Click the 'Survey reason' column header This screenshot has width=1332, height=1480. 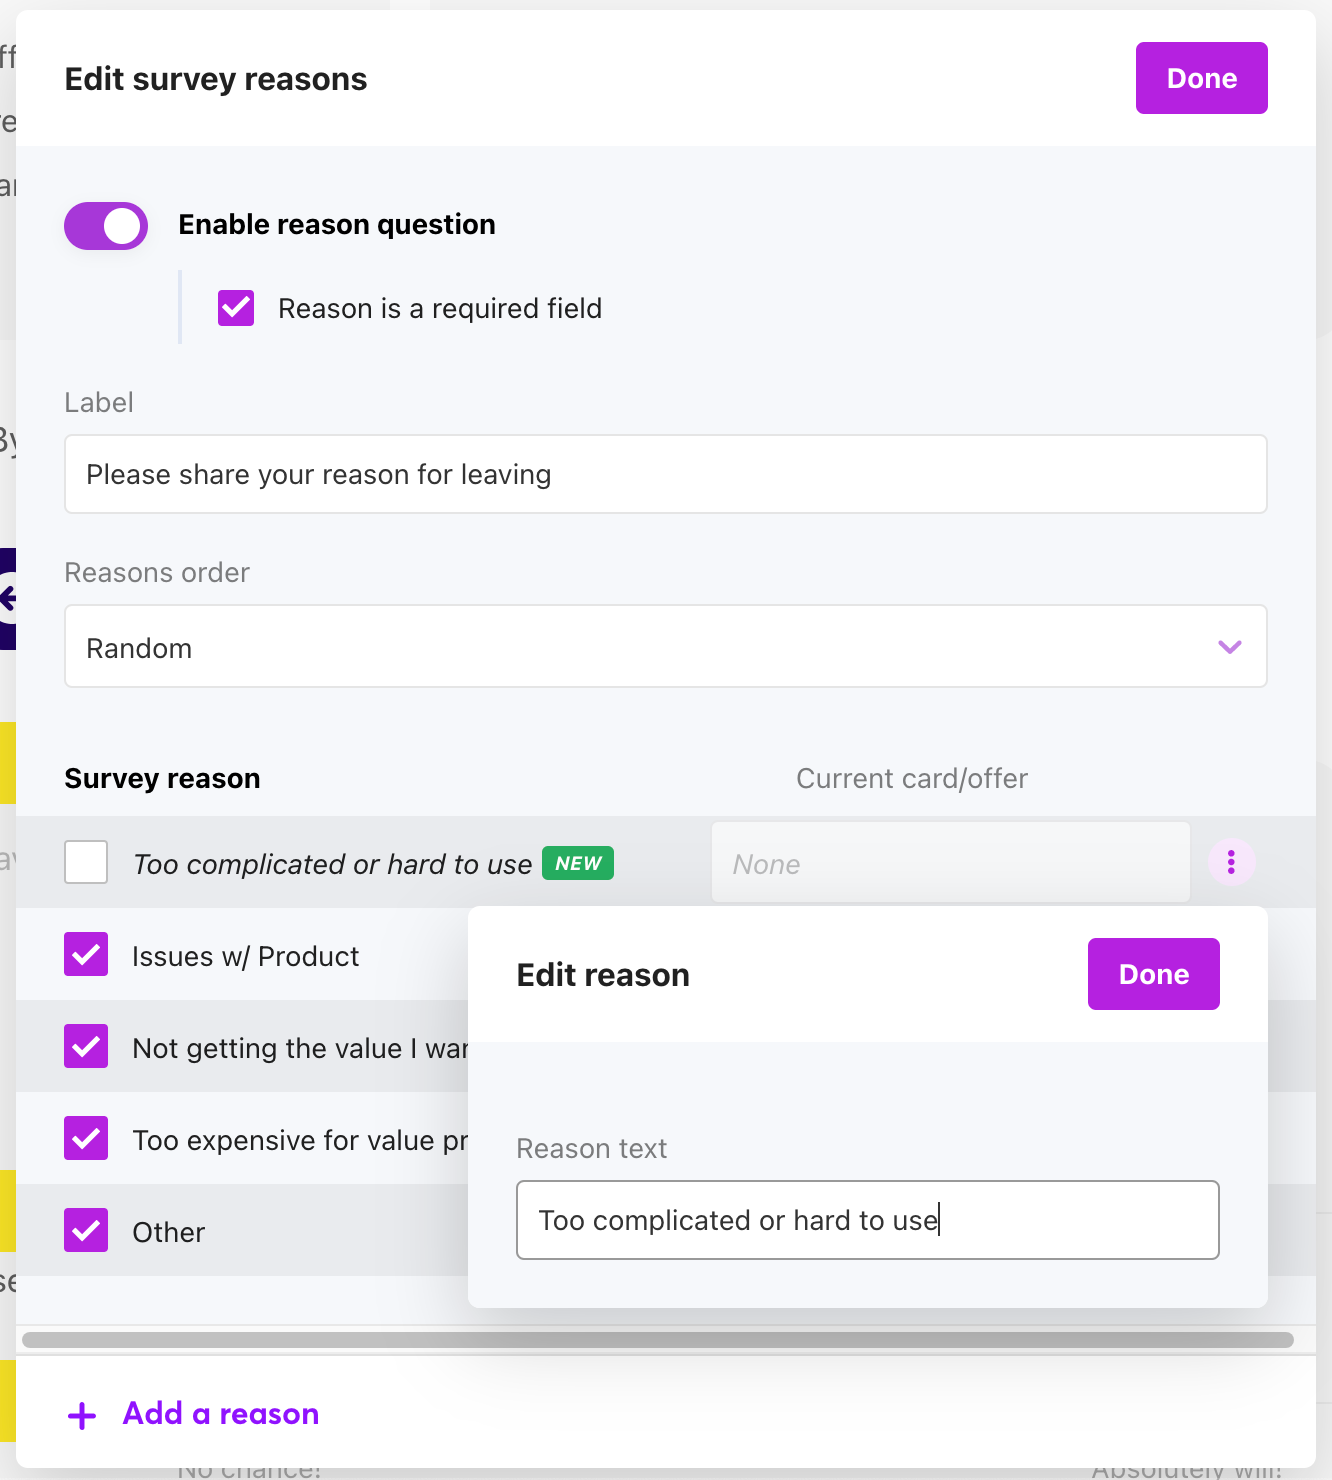point(162,777)
